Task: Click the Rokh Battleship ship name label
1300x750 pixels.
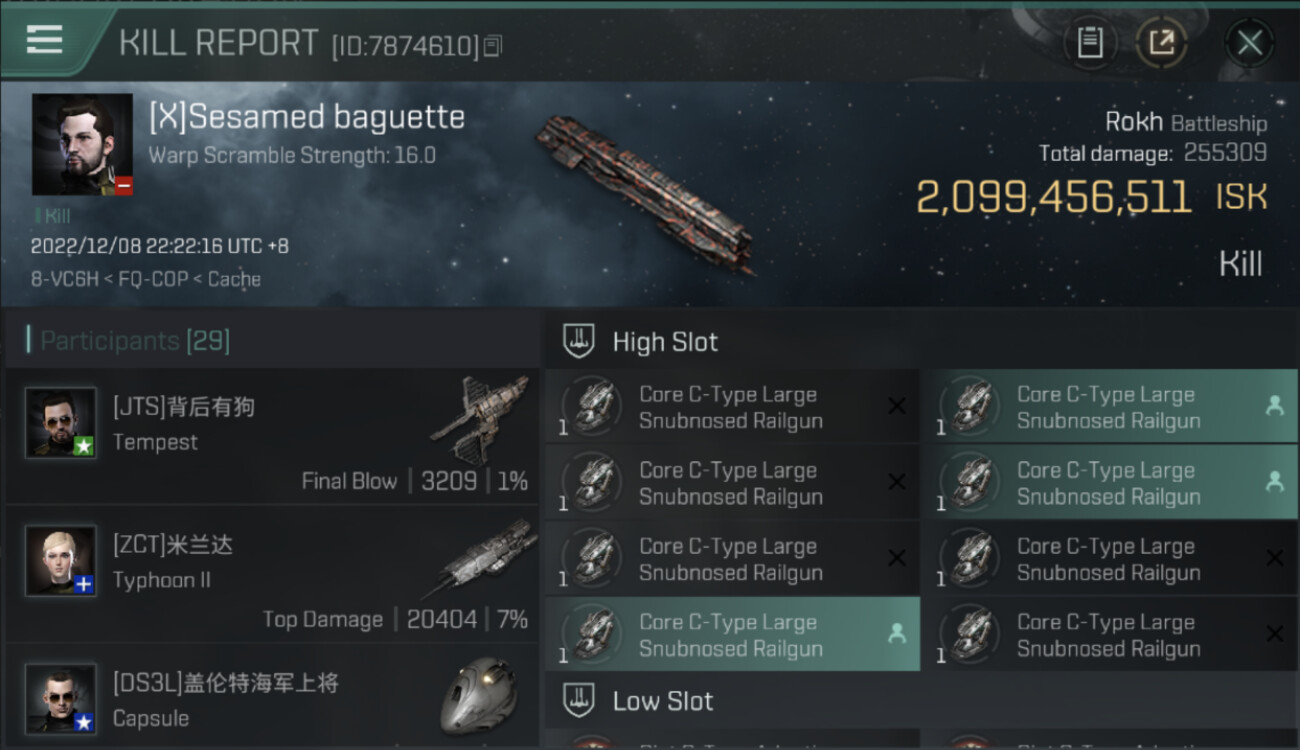Action: (x=1185, y=123)
